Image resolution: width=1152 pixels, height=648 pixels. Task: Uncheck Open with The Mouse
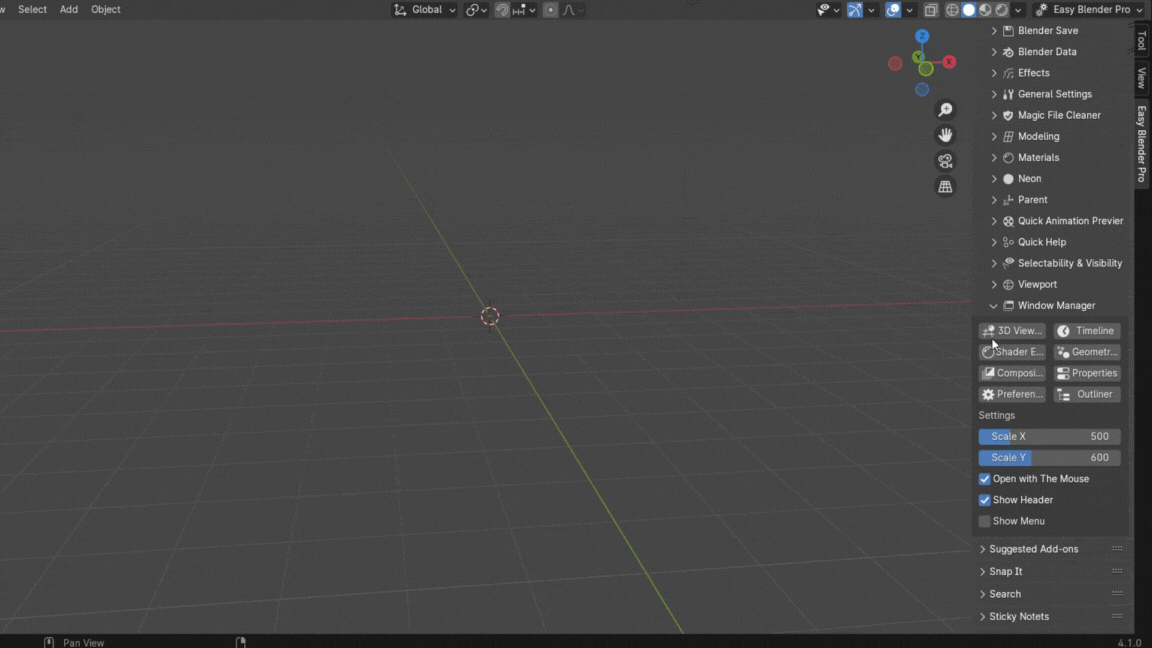coord(985,479)
